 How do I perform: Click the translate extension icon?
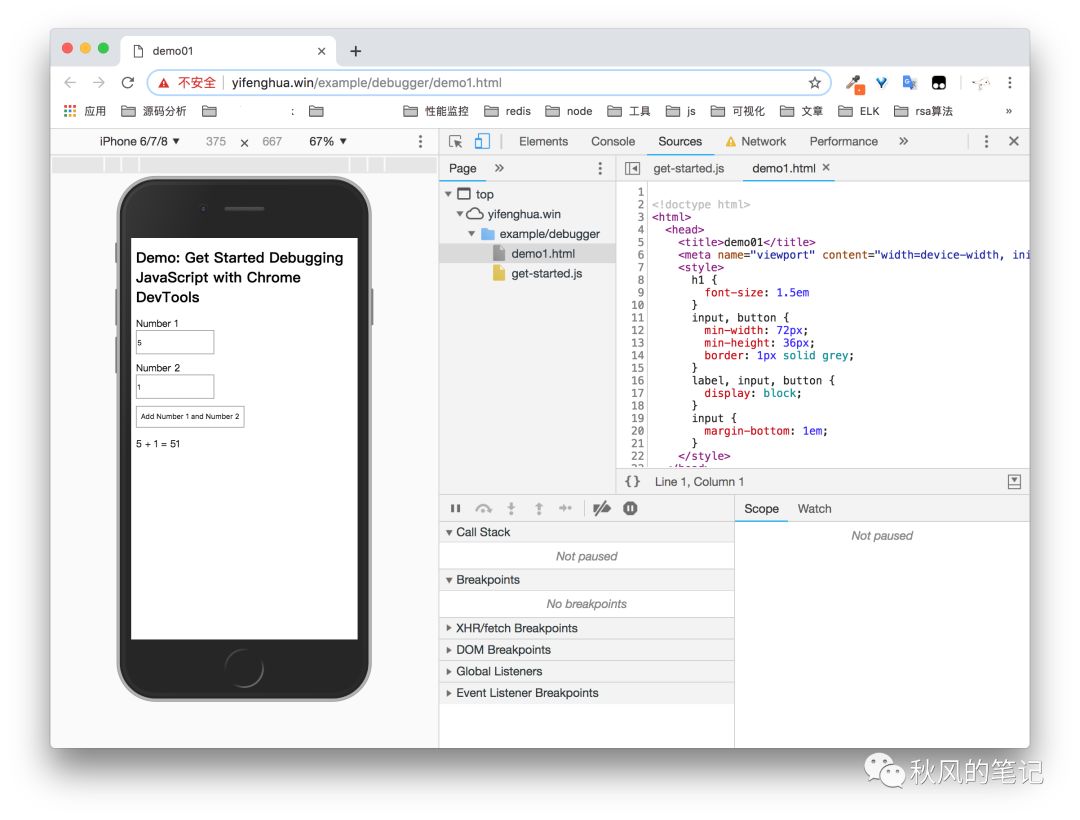[910, 83]
